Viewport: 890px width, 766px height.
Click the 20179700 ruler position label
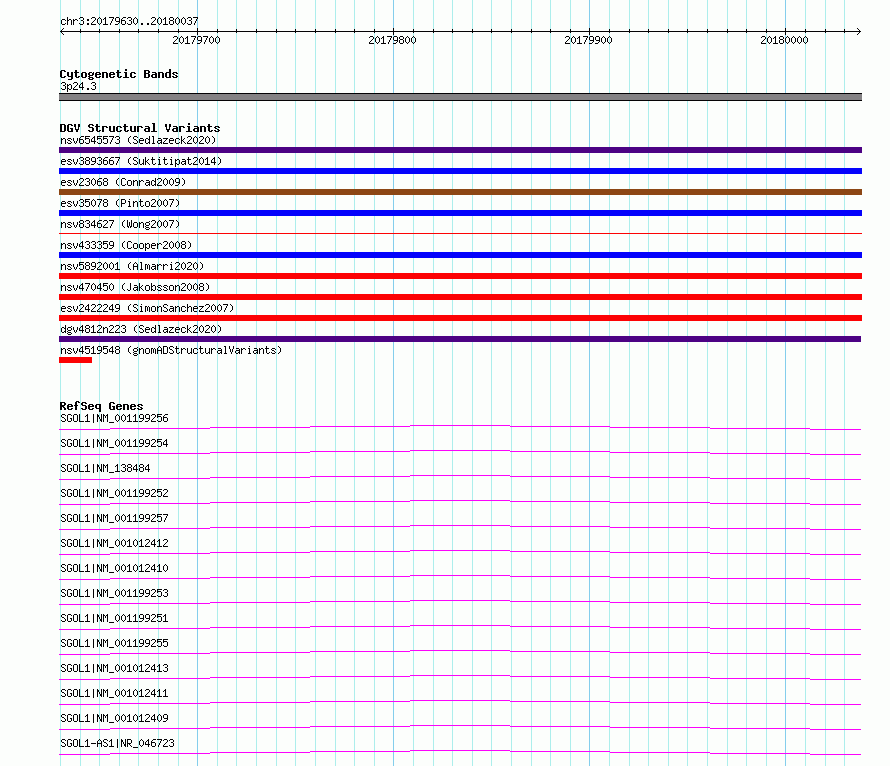196,40
